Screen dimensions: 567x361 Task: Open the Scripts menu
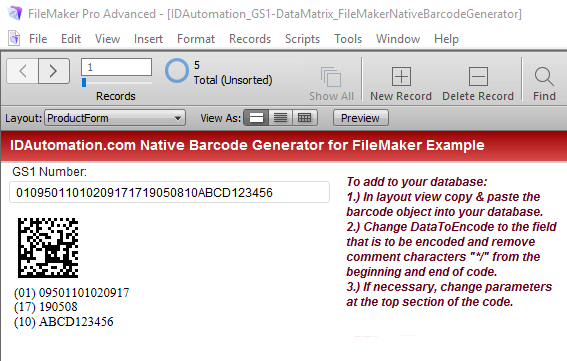pos(302,39)
